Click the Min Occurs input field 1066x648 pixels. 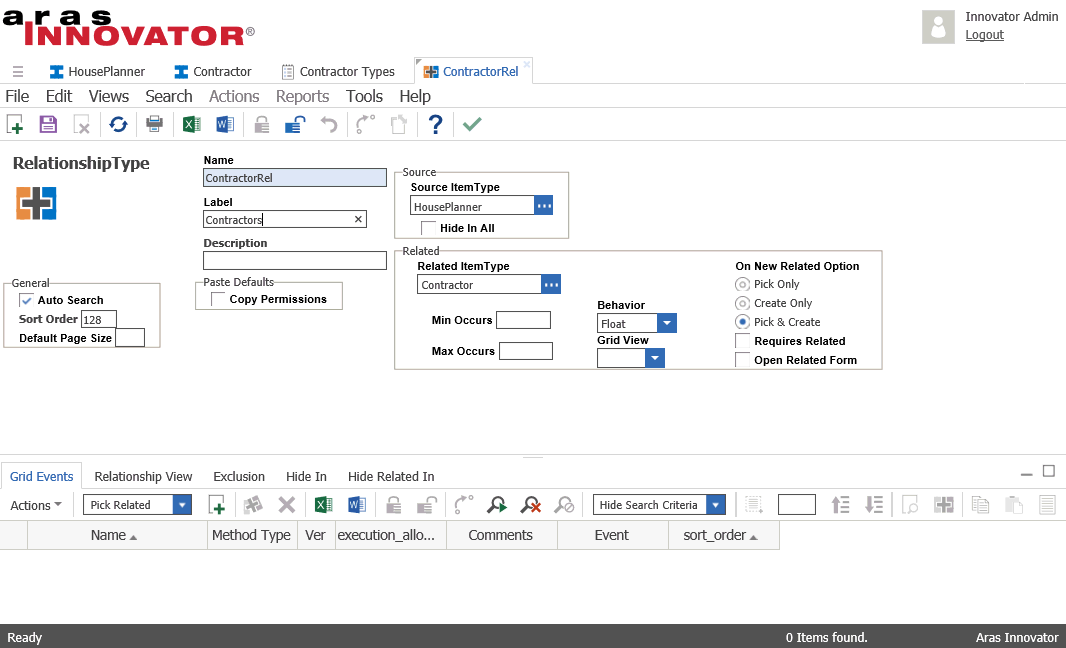[523, 320]
